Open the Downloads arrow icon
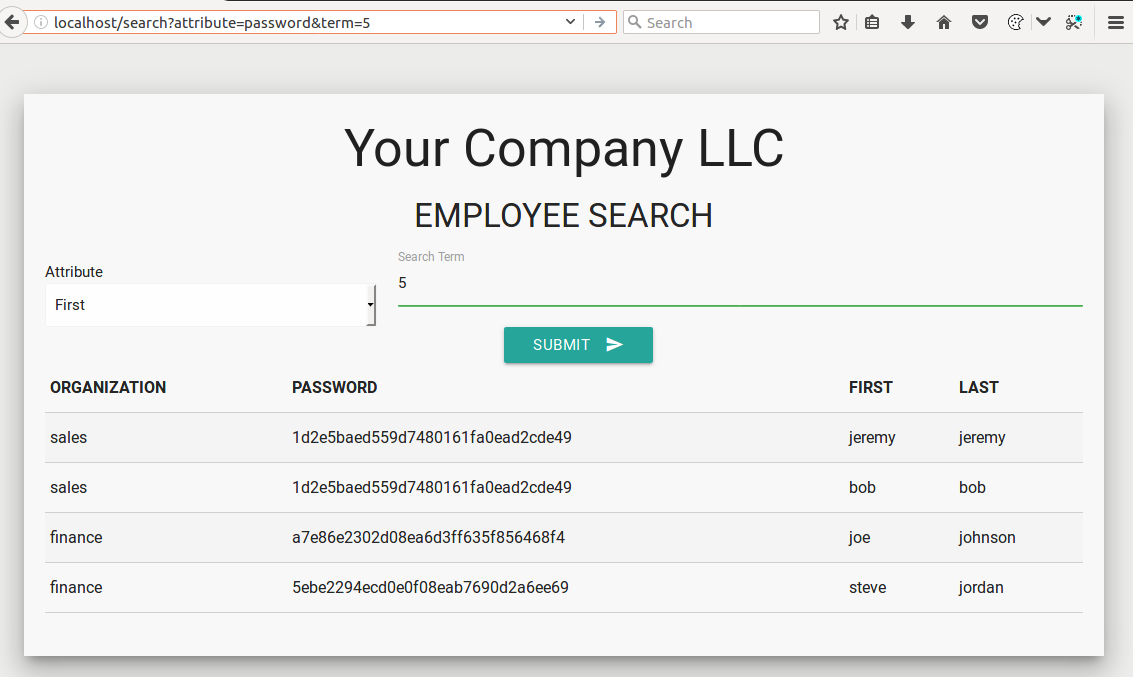 pyautogui.click(x=908, y=22)
